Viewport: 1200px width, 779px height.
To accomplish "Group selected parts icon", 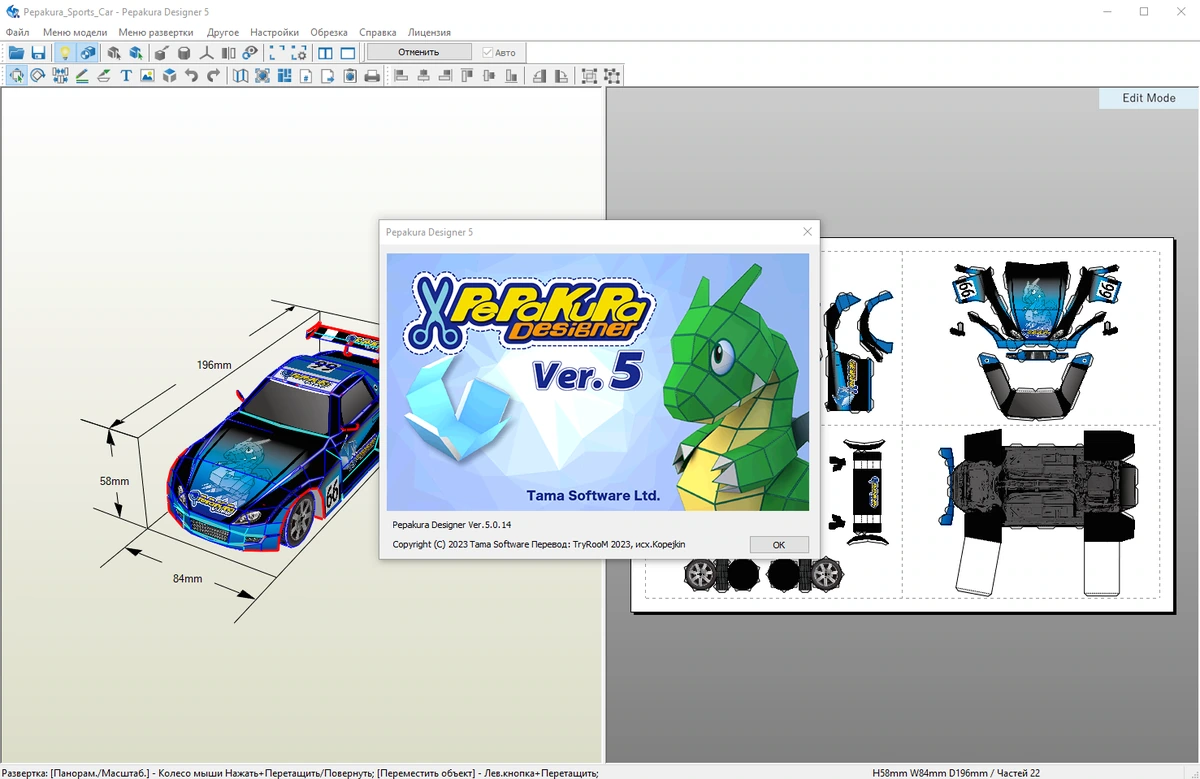I will click(589, 75).
